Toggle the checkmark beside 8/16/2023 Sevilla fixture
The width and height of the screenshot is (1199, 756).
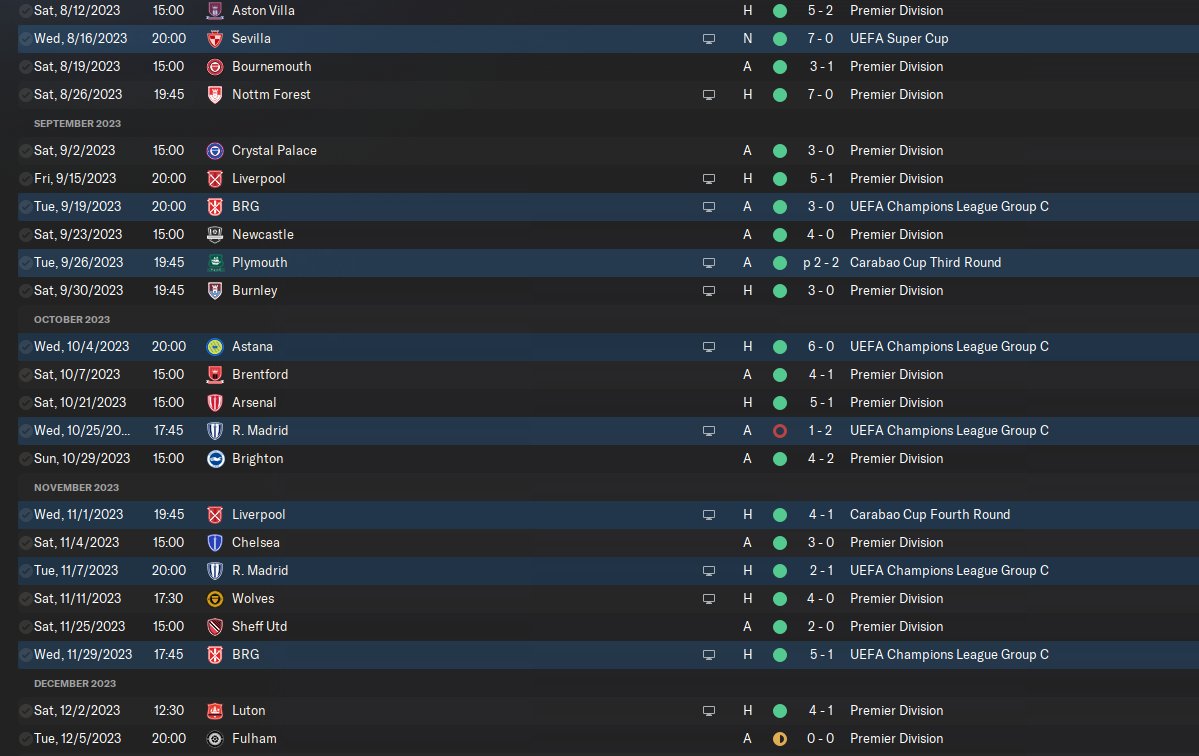coord(24,39)
